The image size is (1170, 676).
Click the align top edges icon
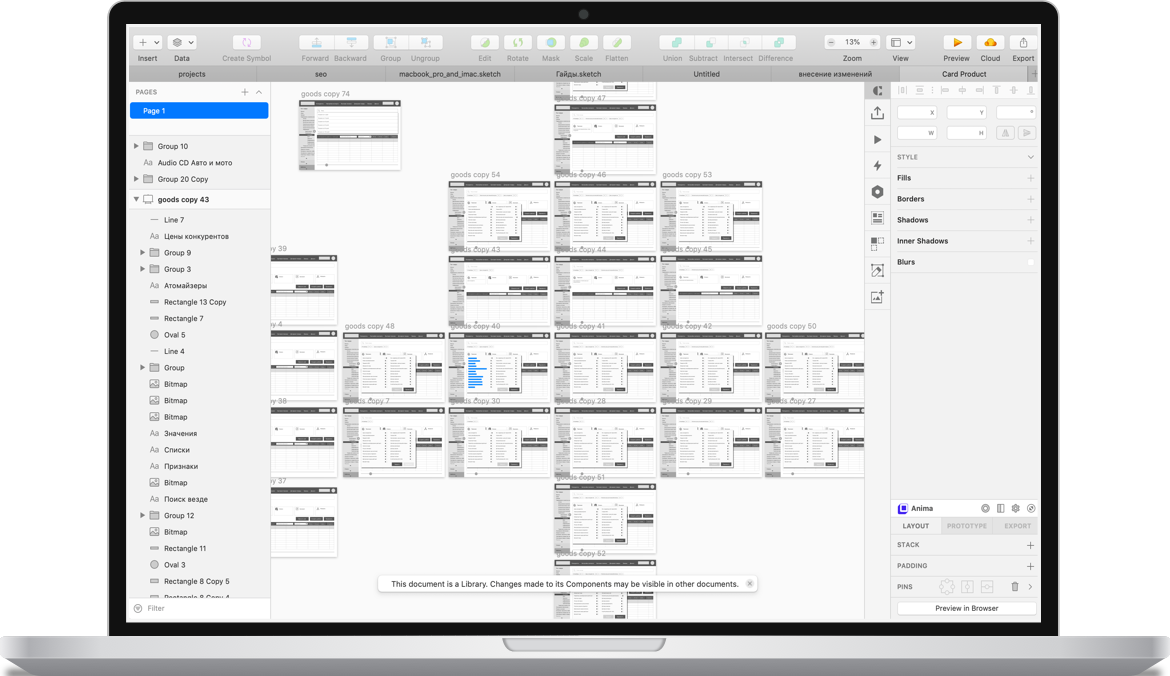tap(996, 90)
